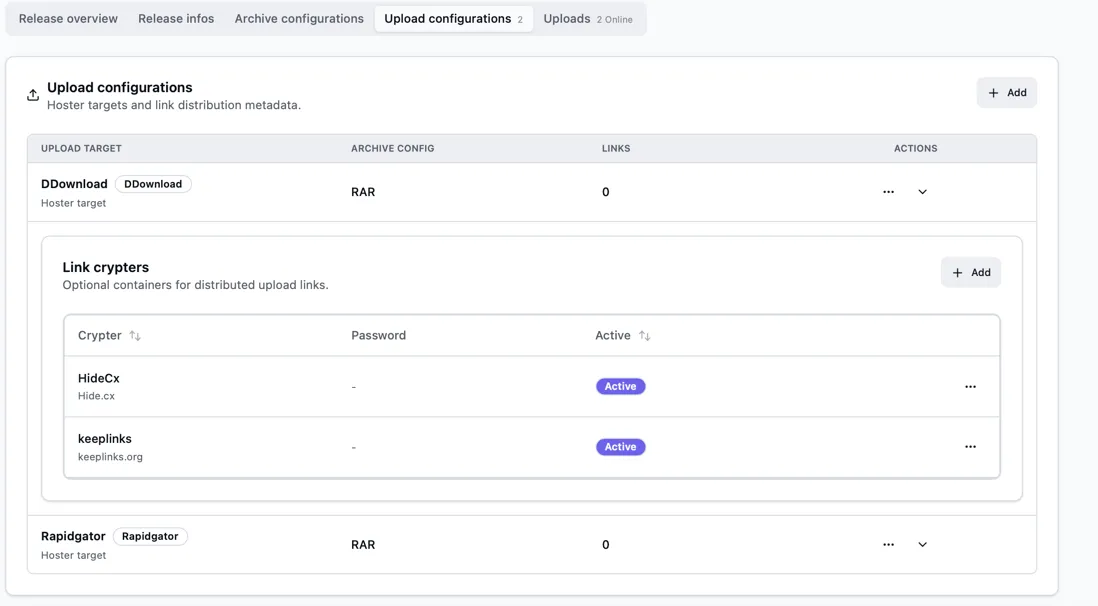Collapse the DDownload row chevron
Viewport: 1098px width, 606px height.
[x=922, y=192]
